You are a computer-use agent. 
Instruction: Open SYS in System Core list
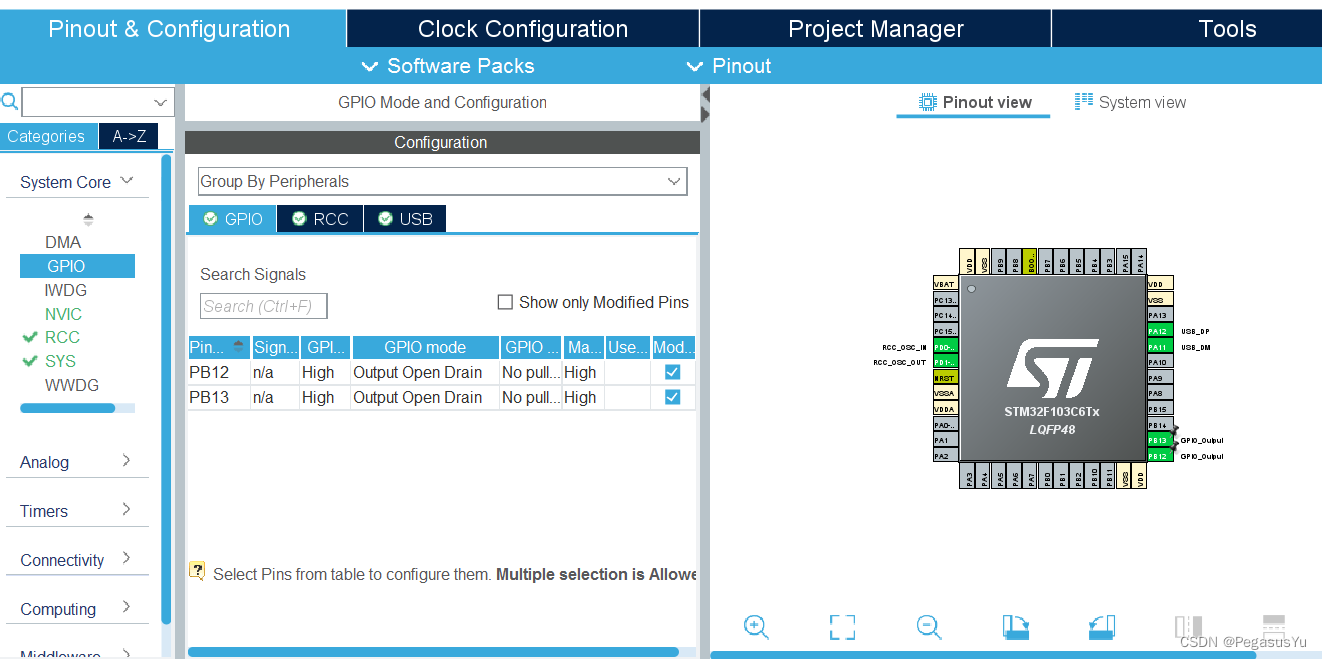coord(60,361)
